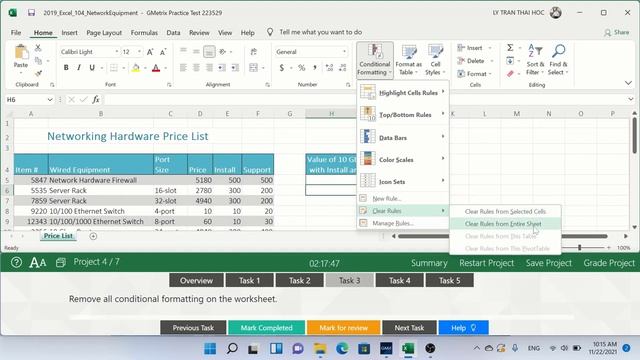
Task: Increase font size with larger A icon
Action: tap(150, 52)
